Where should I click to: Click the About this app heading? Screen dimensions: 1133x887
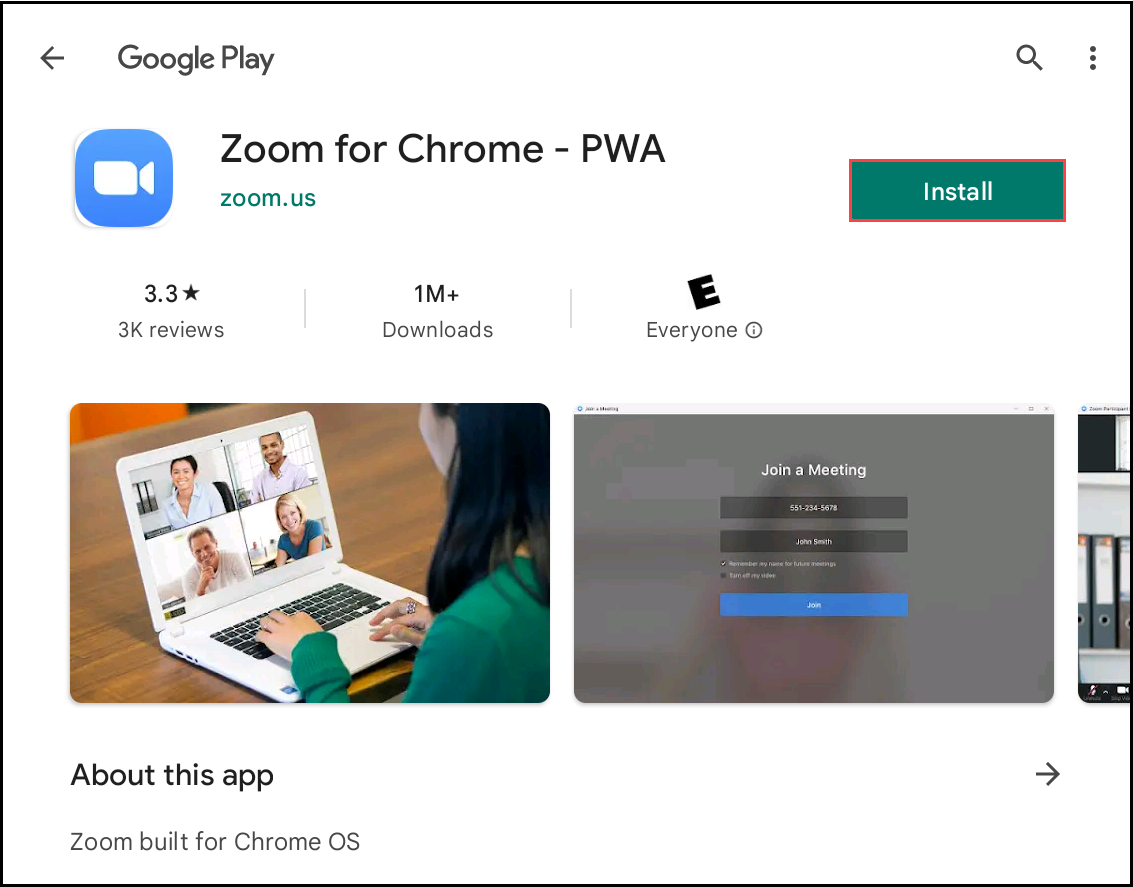172,775
